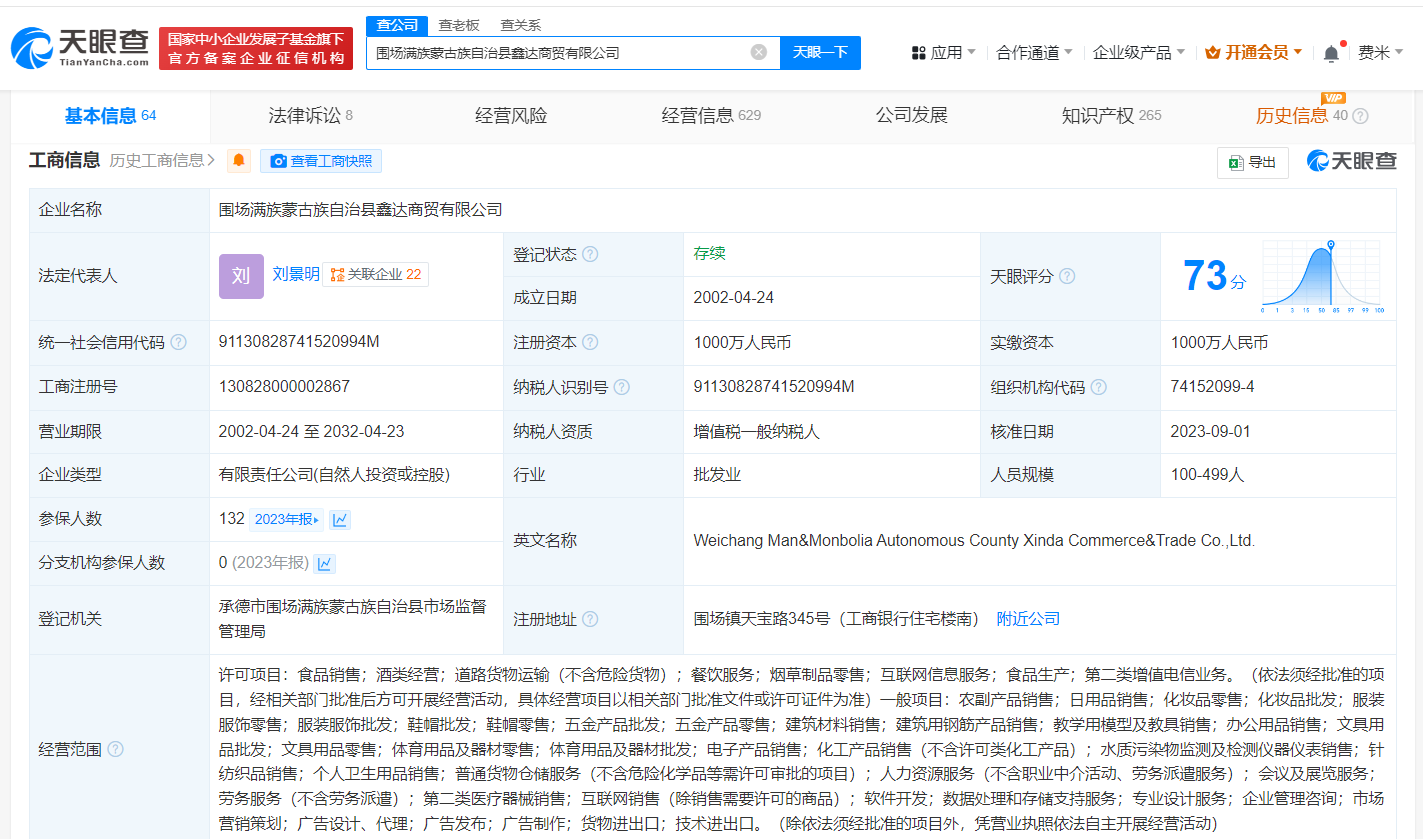Image resolution: width=1423 pixels, height=839 pixels.
Task: Open the 知识产权 tab
Action: (1110, 116)
